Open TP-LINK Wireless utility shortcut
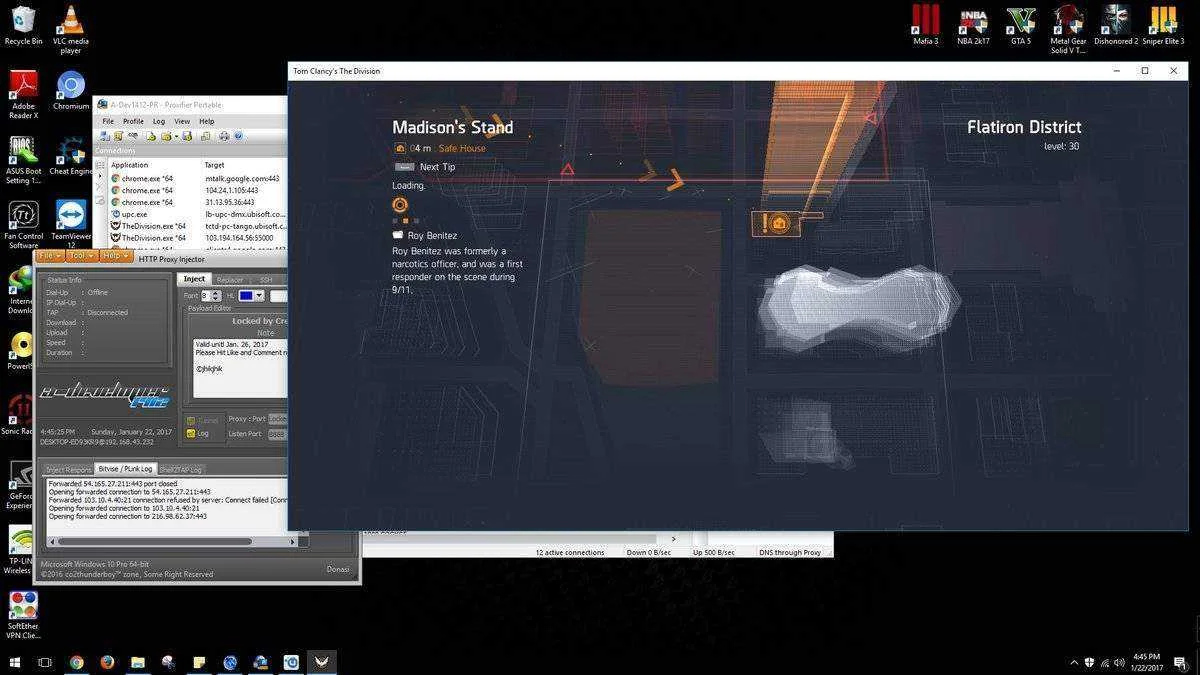This screenshot has width=1200, height=675. tap(20, 550)
